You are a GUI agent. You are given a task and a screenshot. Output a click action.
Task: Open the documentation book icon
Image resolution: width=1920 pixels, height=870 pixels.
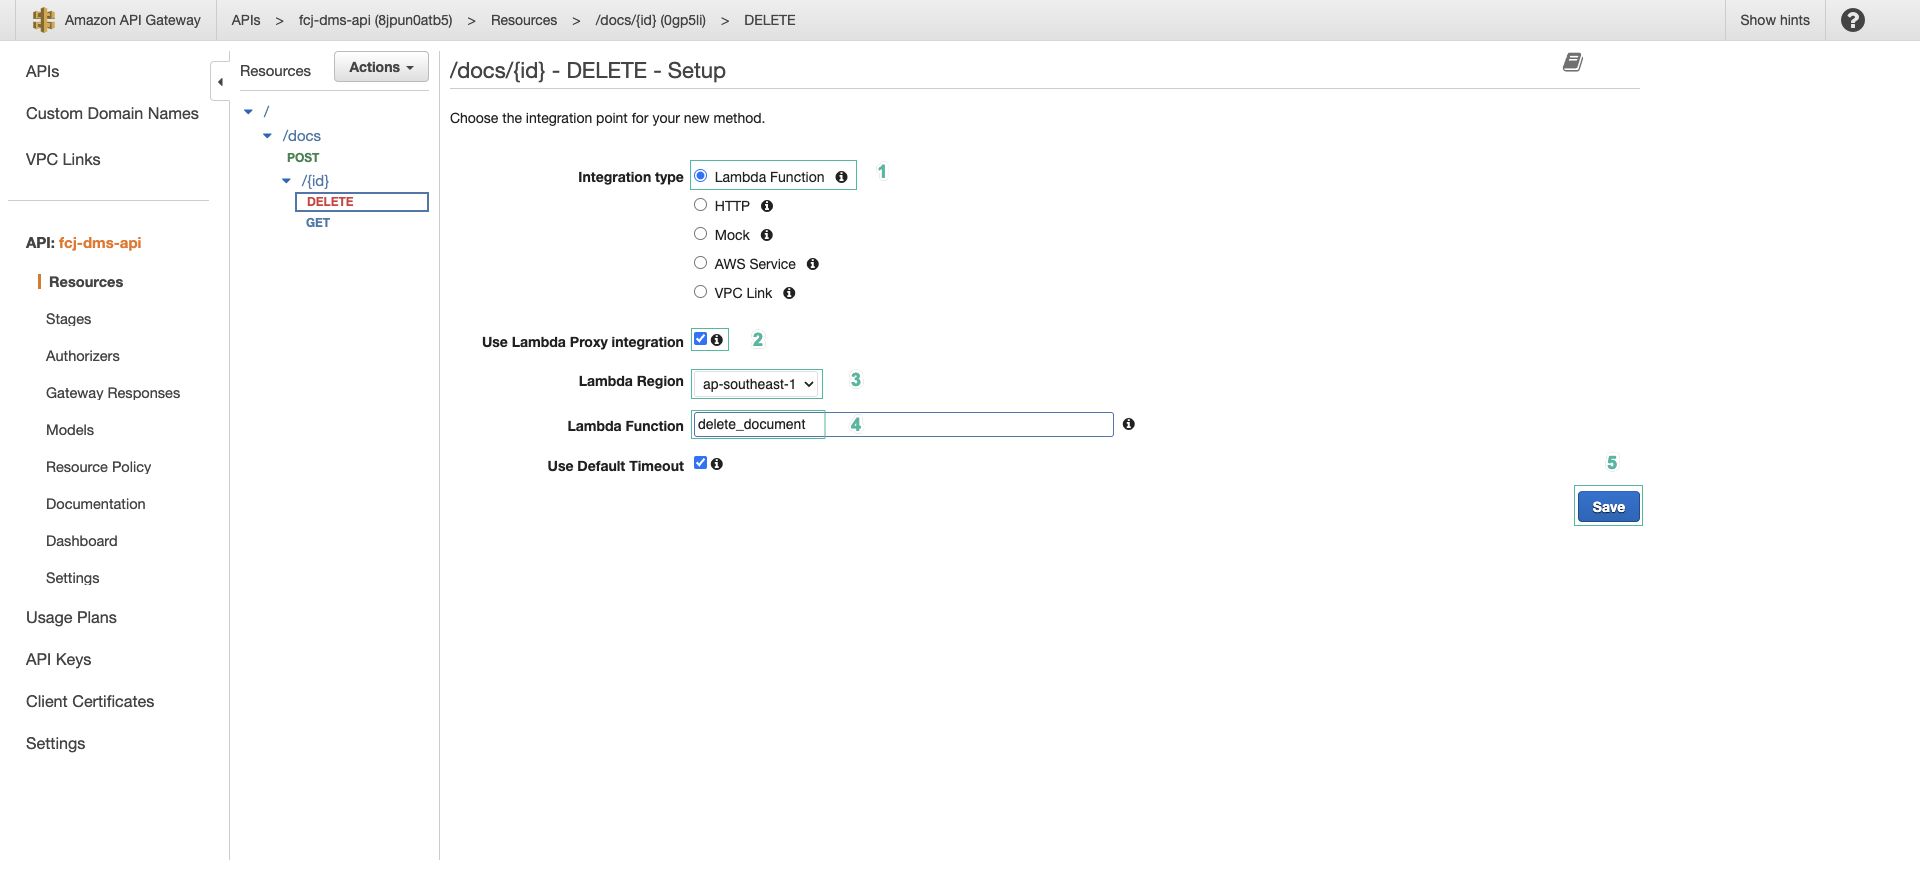(1573, 62)
